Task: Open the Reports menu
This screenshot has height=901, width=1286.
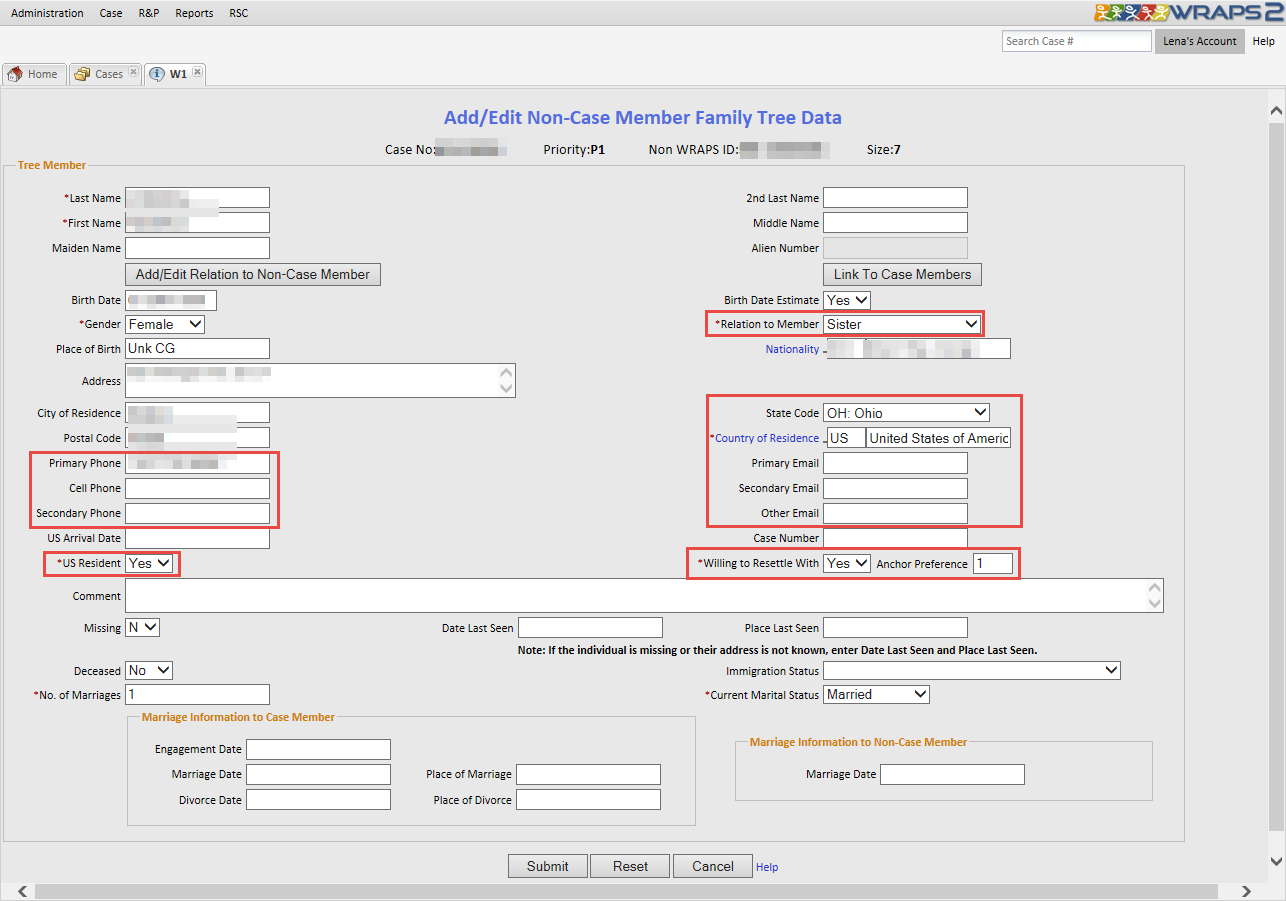Action: pyautogui.click(x=194, y=13)
